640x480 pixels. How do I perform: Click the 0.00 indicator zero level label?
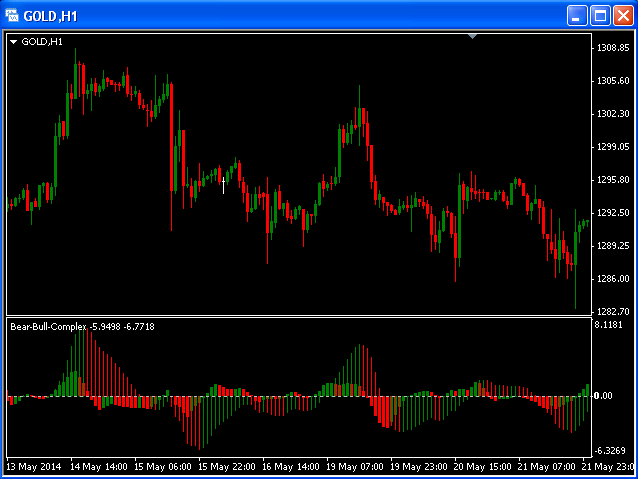click(x=603, y=396)
